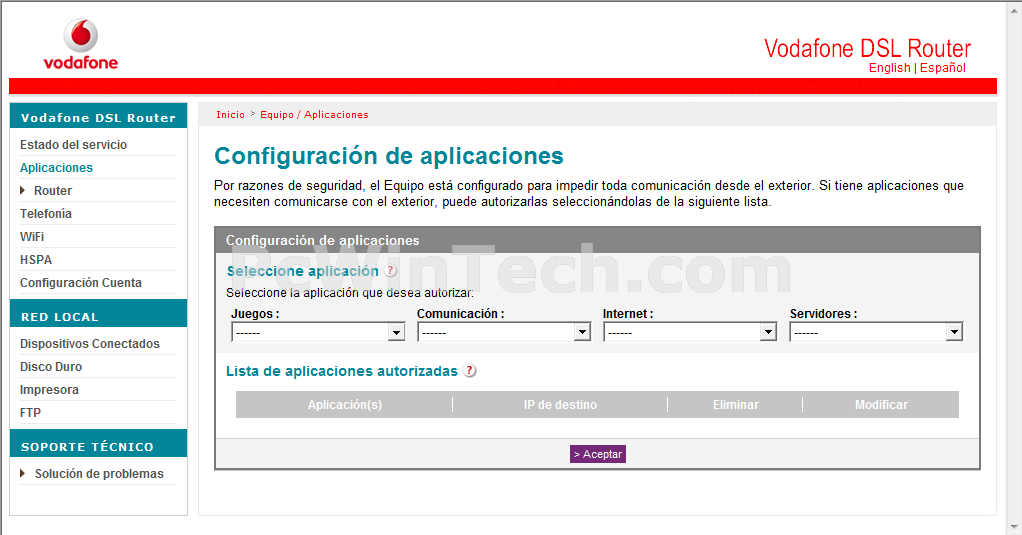1022x535 pixels.
Task: Open Disco Duro page
Action: pyautogui.click(x=51, y=367)
